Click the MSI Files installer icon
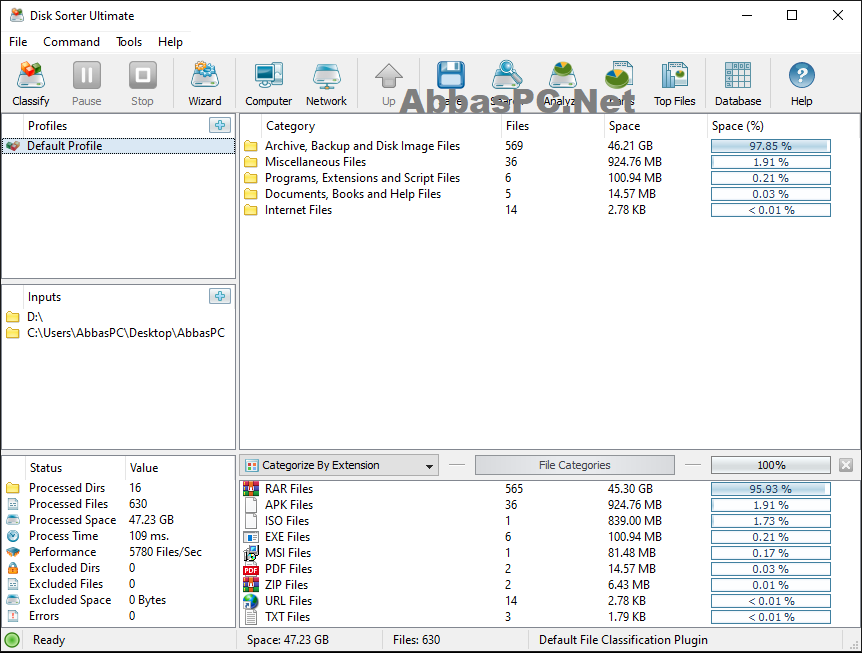The image size is (862, 653). (x=251, y=553)
